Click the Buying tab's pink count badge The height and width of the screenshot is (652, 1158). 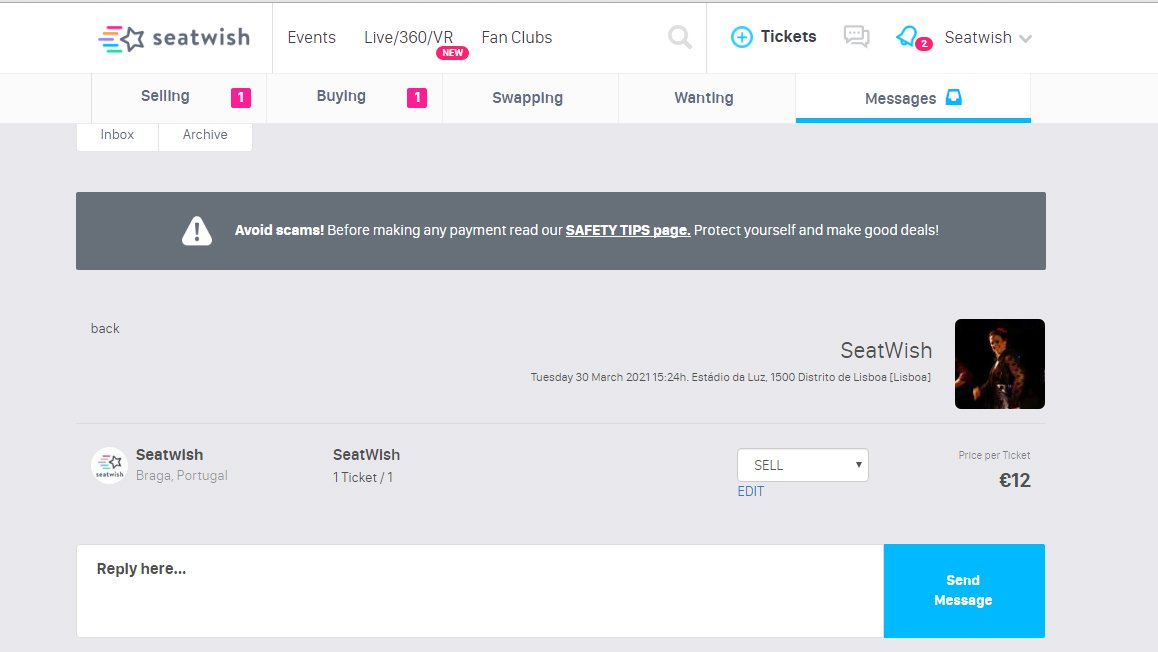pyautogui.click(x=417, y=97)
